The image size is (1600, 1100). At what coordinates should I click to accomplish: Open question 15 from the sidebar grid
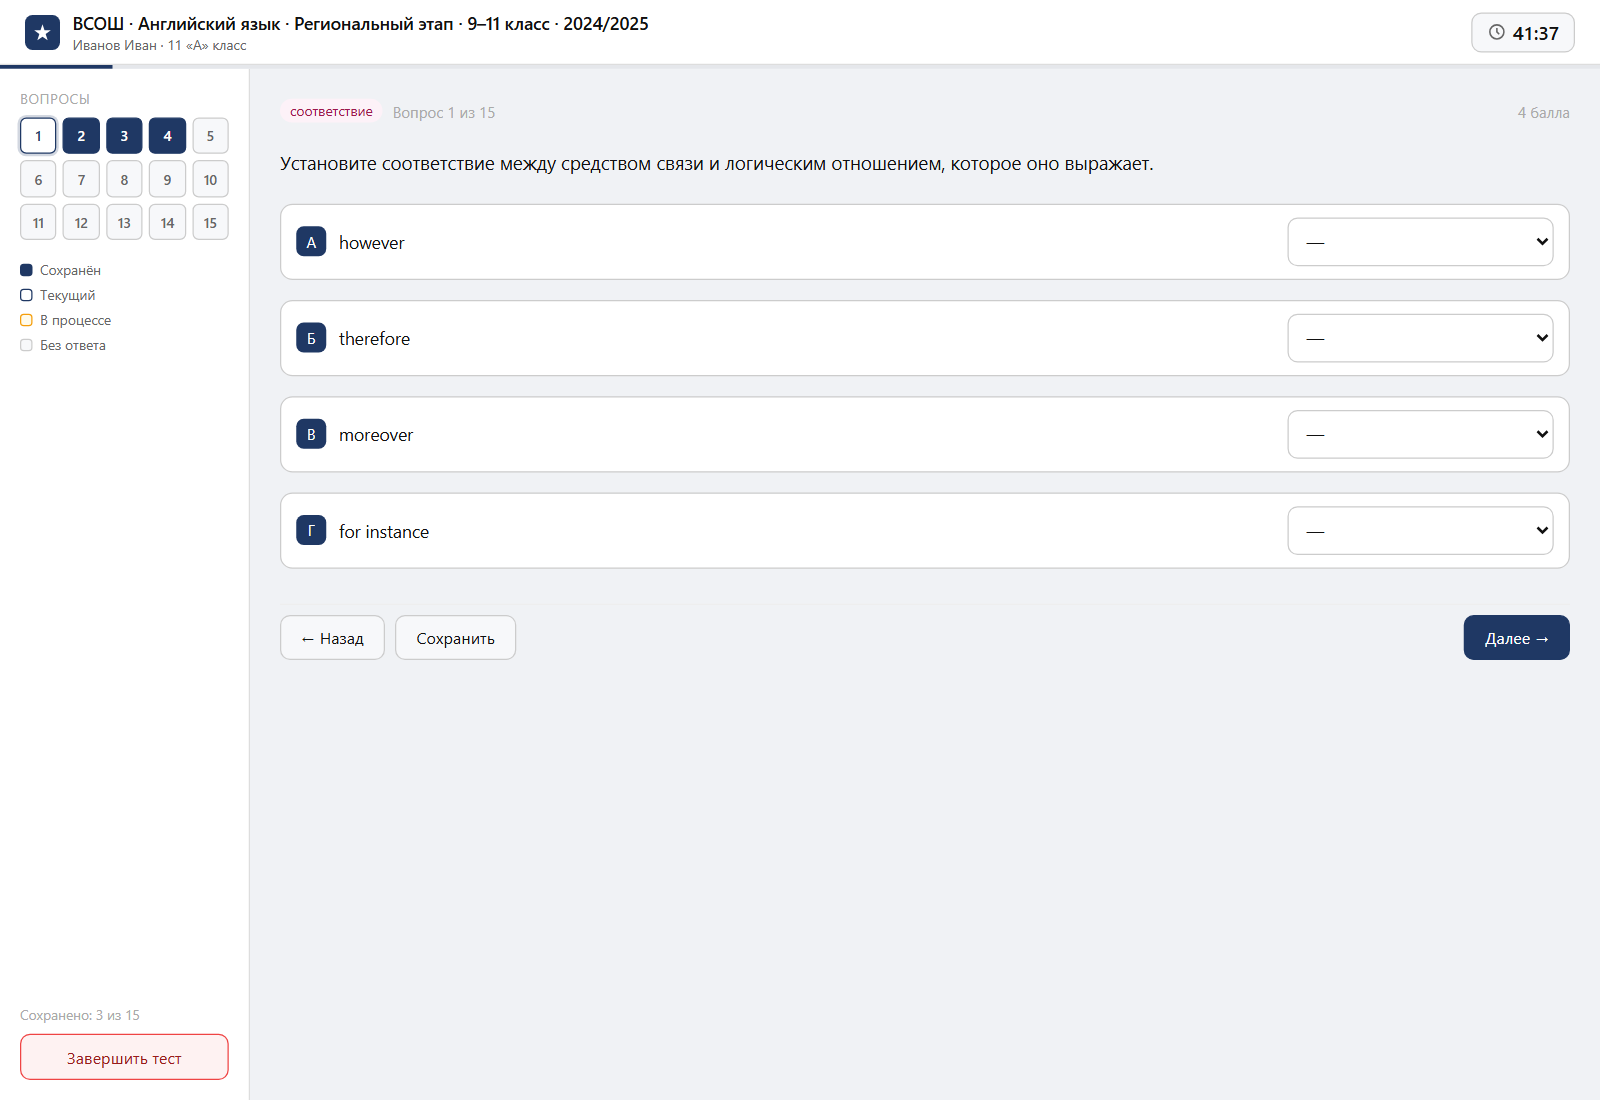pos(210,223)
